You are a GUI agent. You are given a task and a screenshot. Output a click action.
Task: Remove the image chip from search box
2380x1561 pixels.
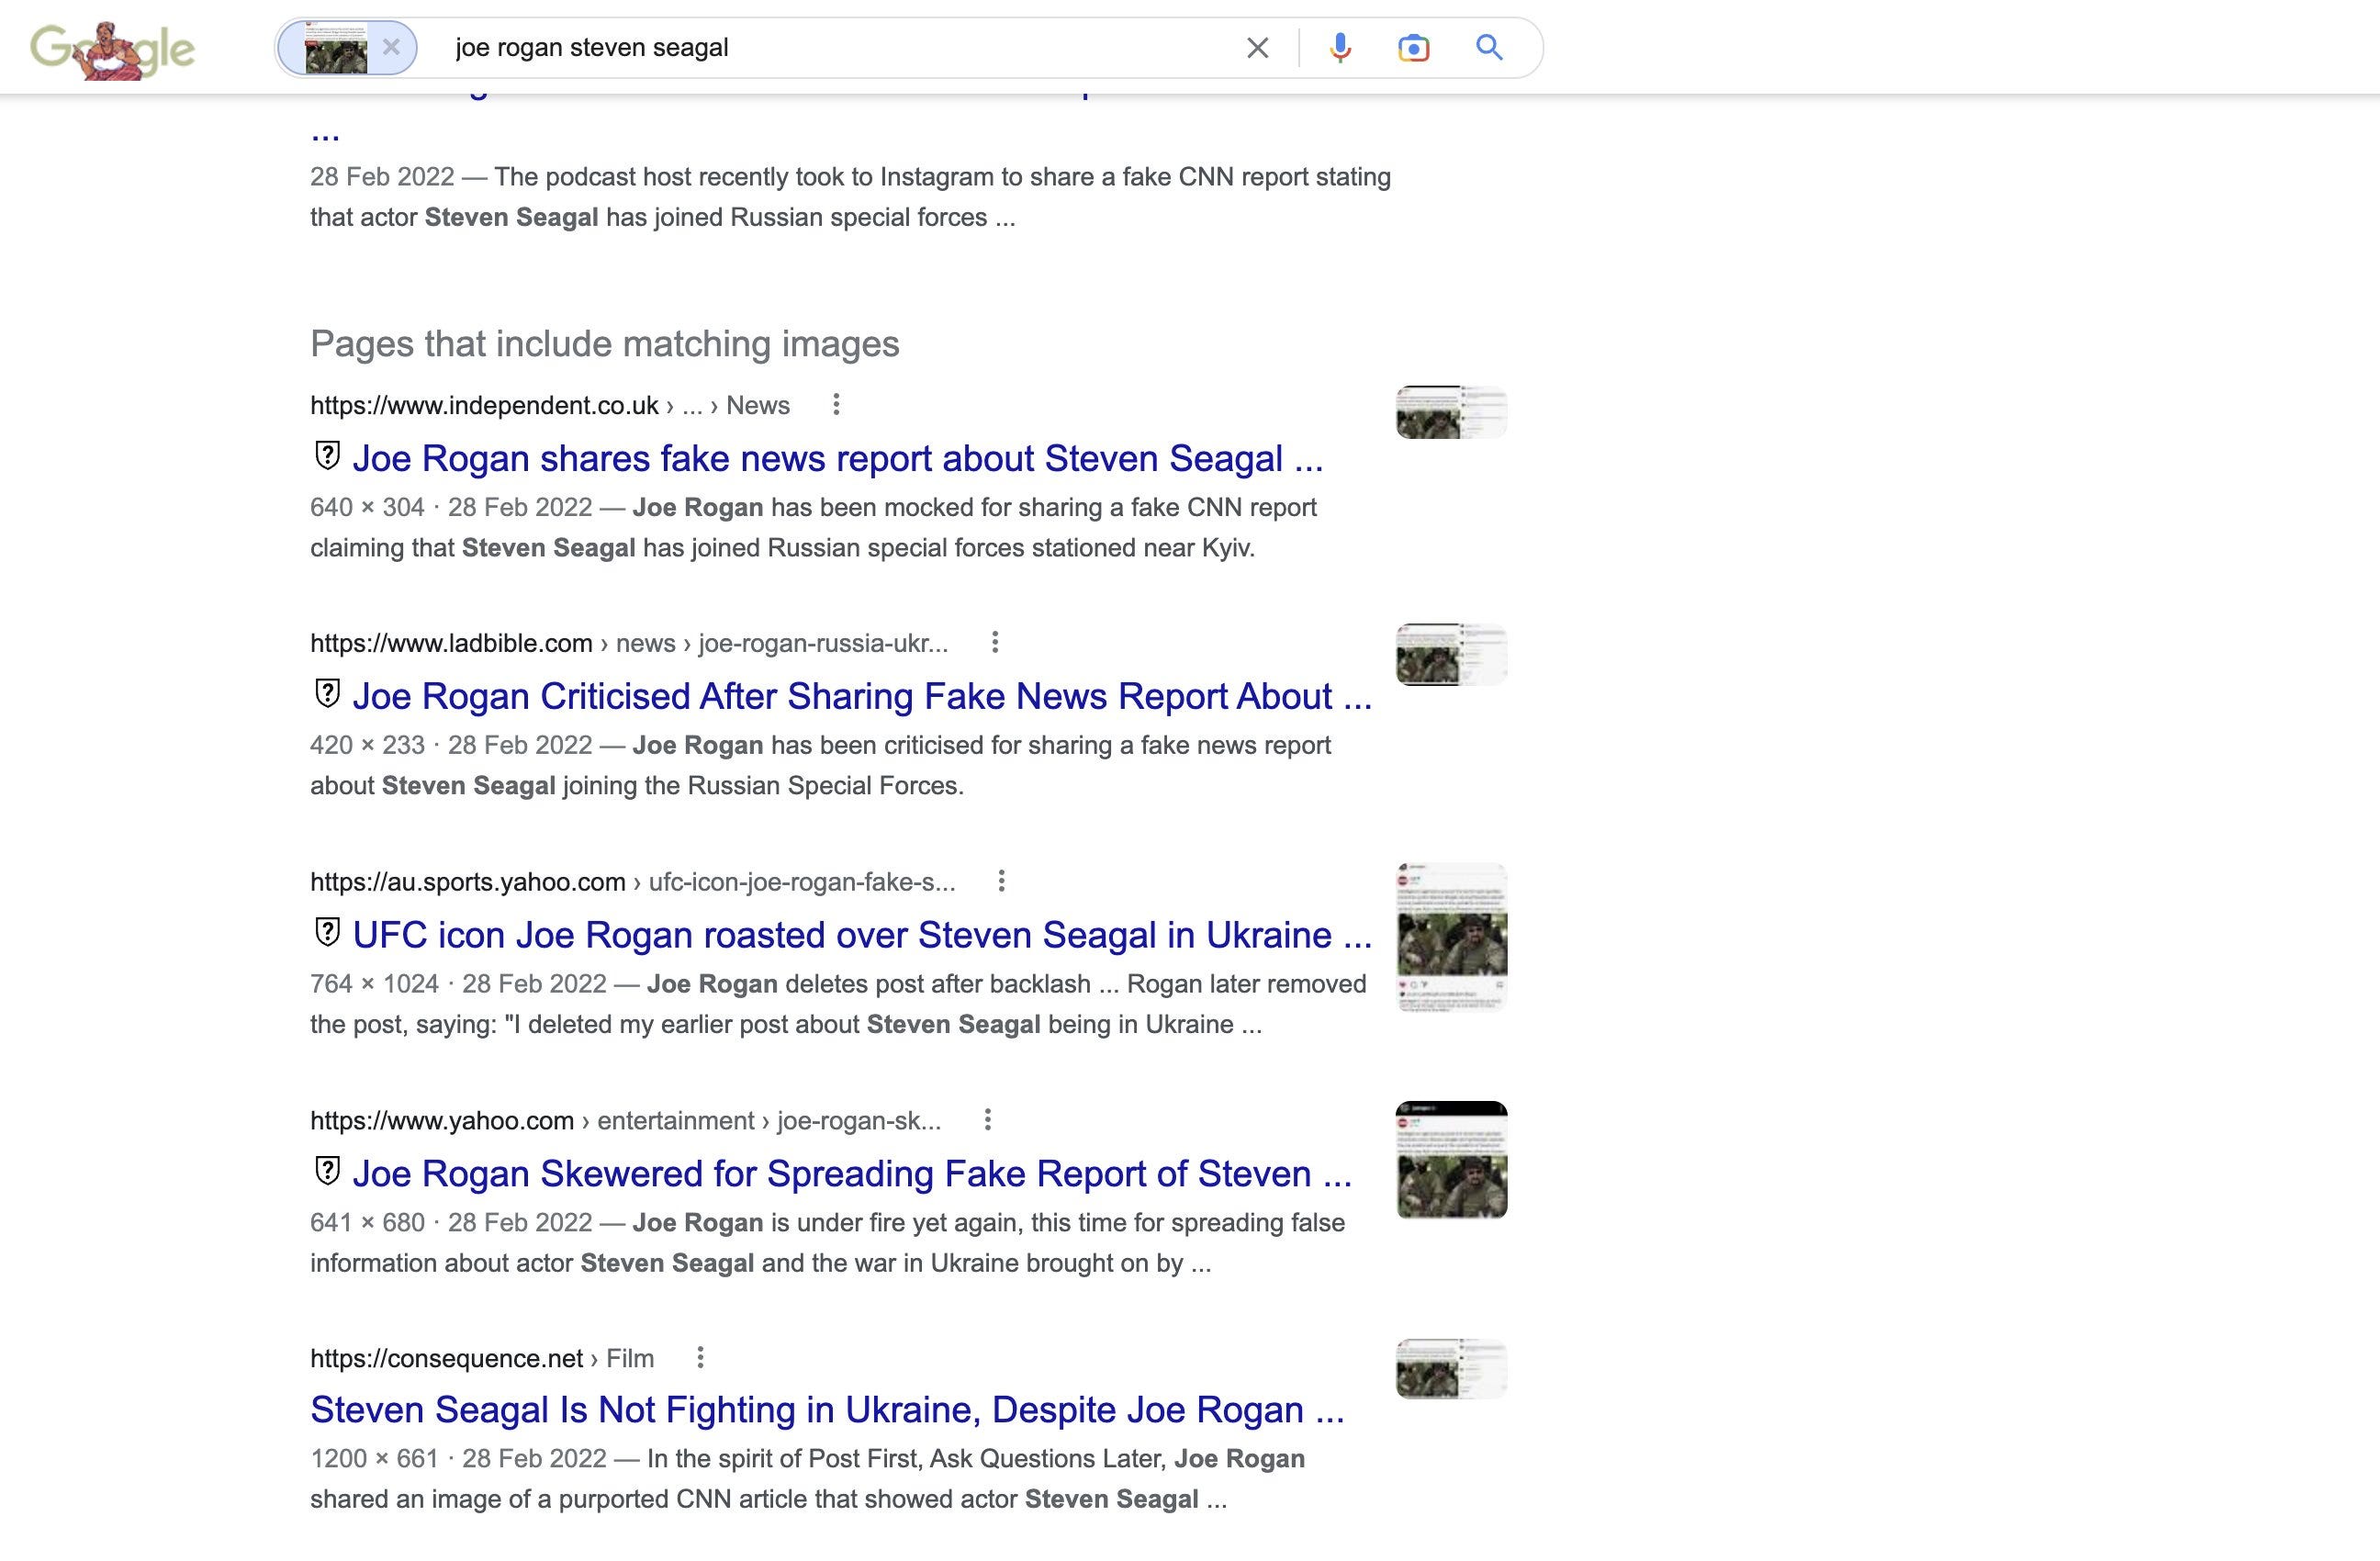[x=391, y=47]
